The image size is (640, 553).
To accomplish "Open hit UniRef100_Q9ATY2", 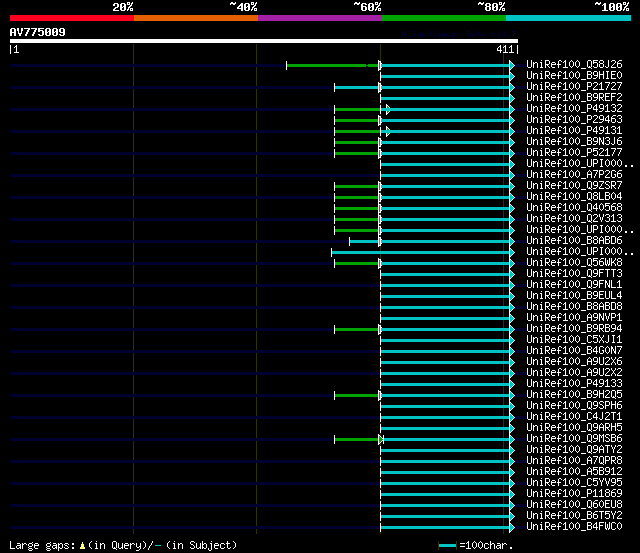I will (x=574, y=450).
